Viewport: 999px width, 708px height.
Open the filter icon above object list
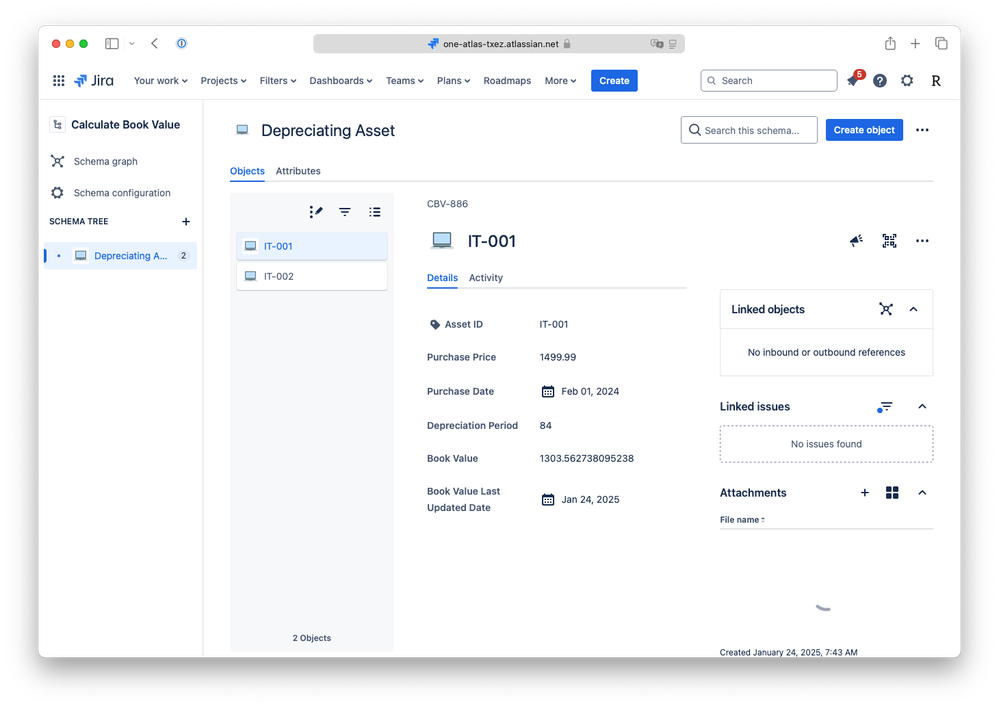pos(345,212)
